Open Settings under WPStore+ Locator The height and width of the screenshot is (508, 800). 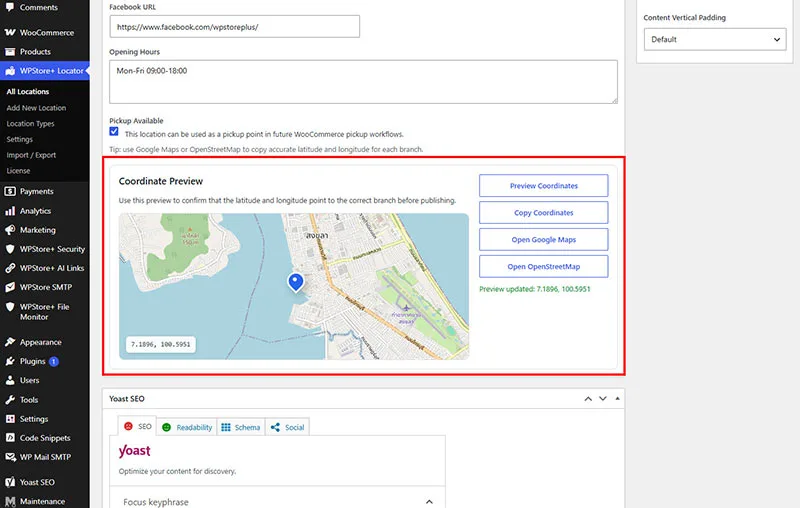[x=19, y=139]
